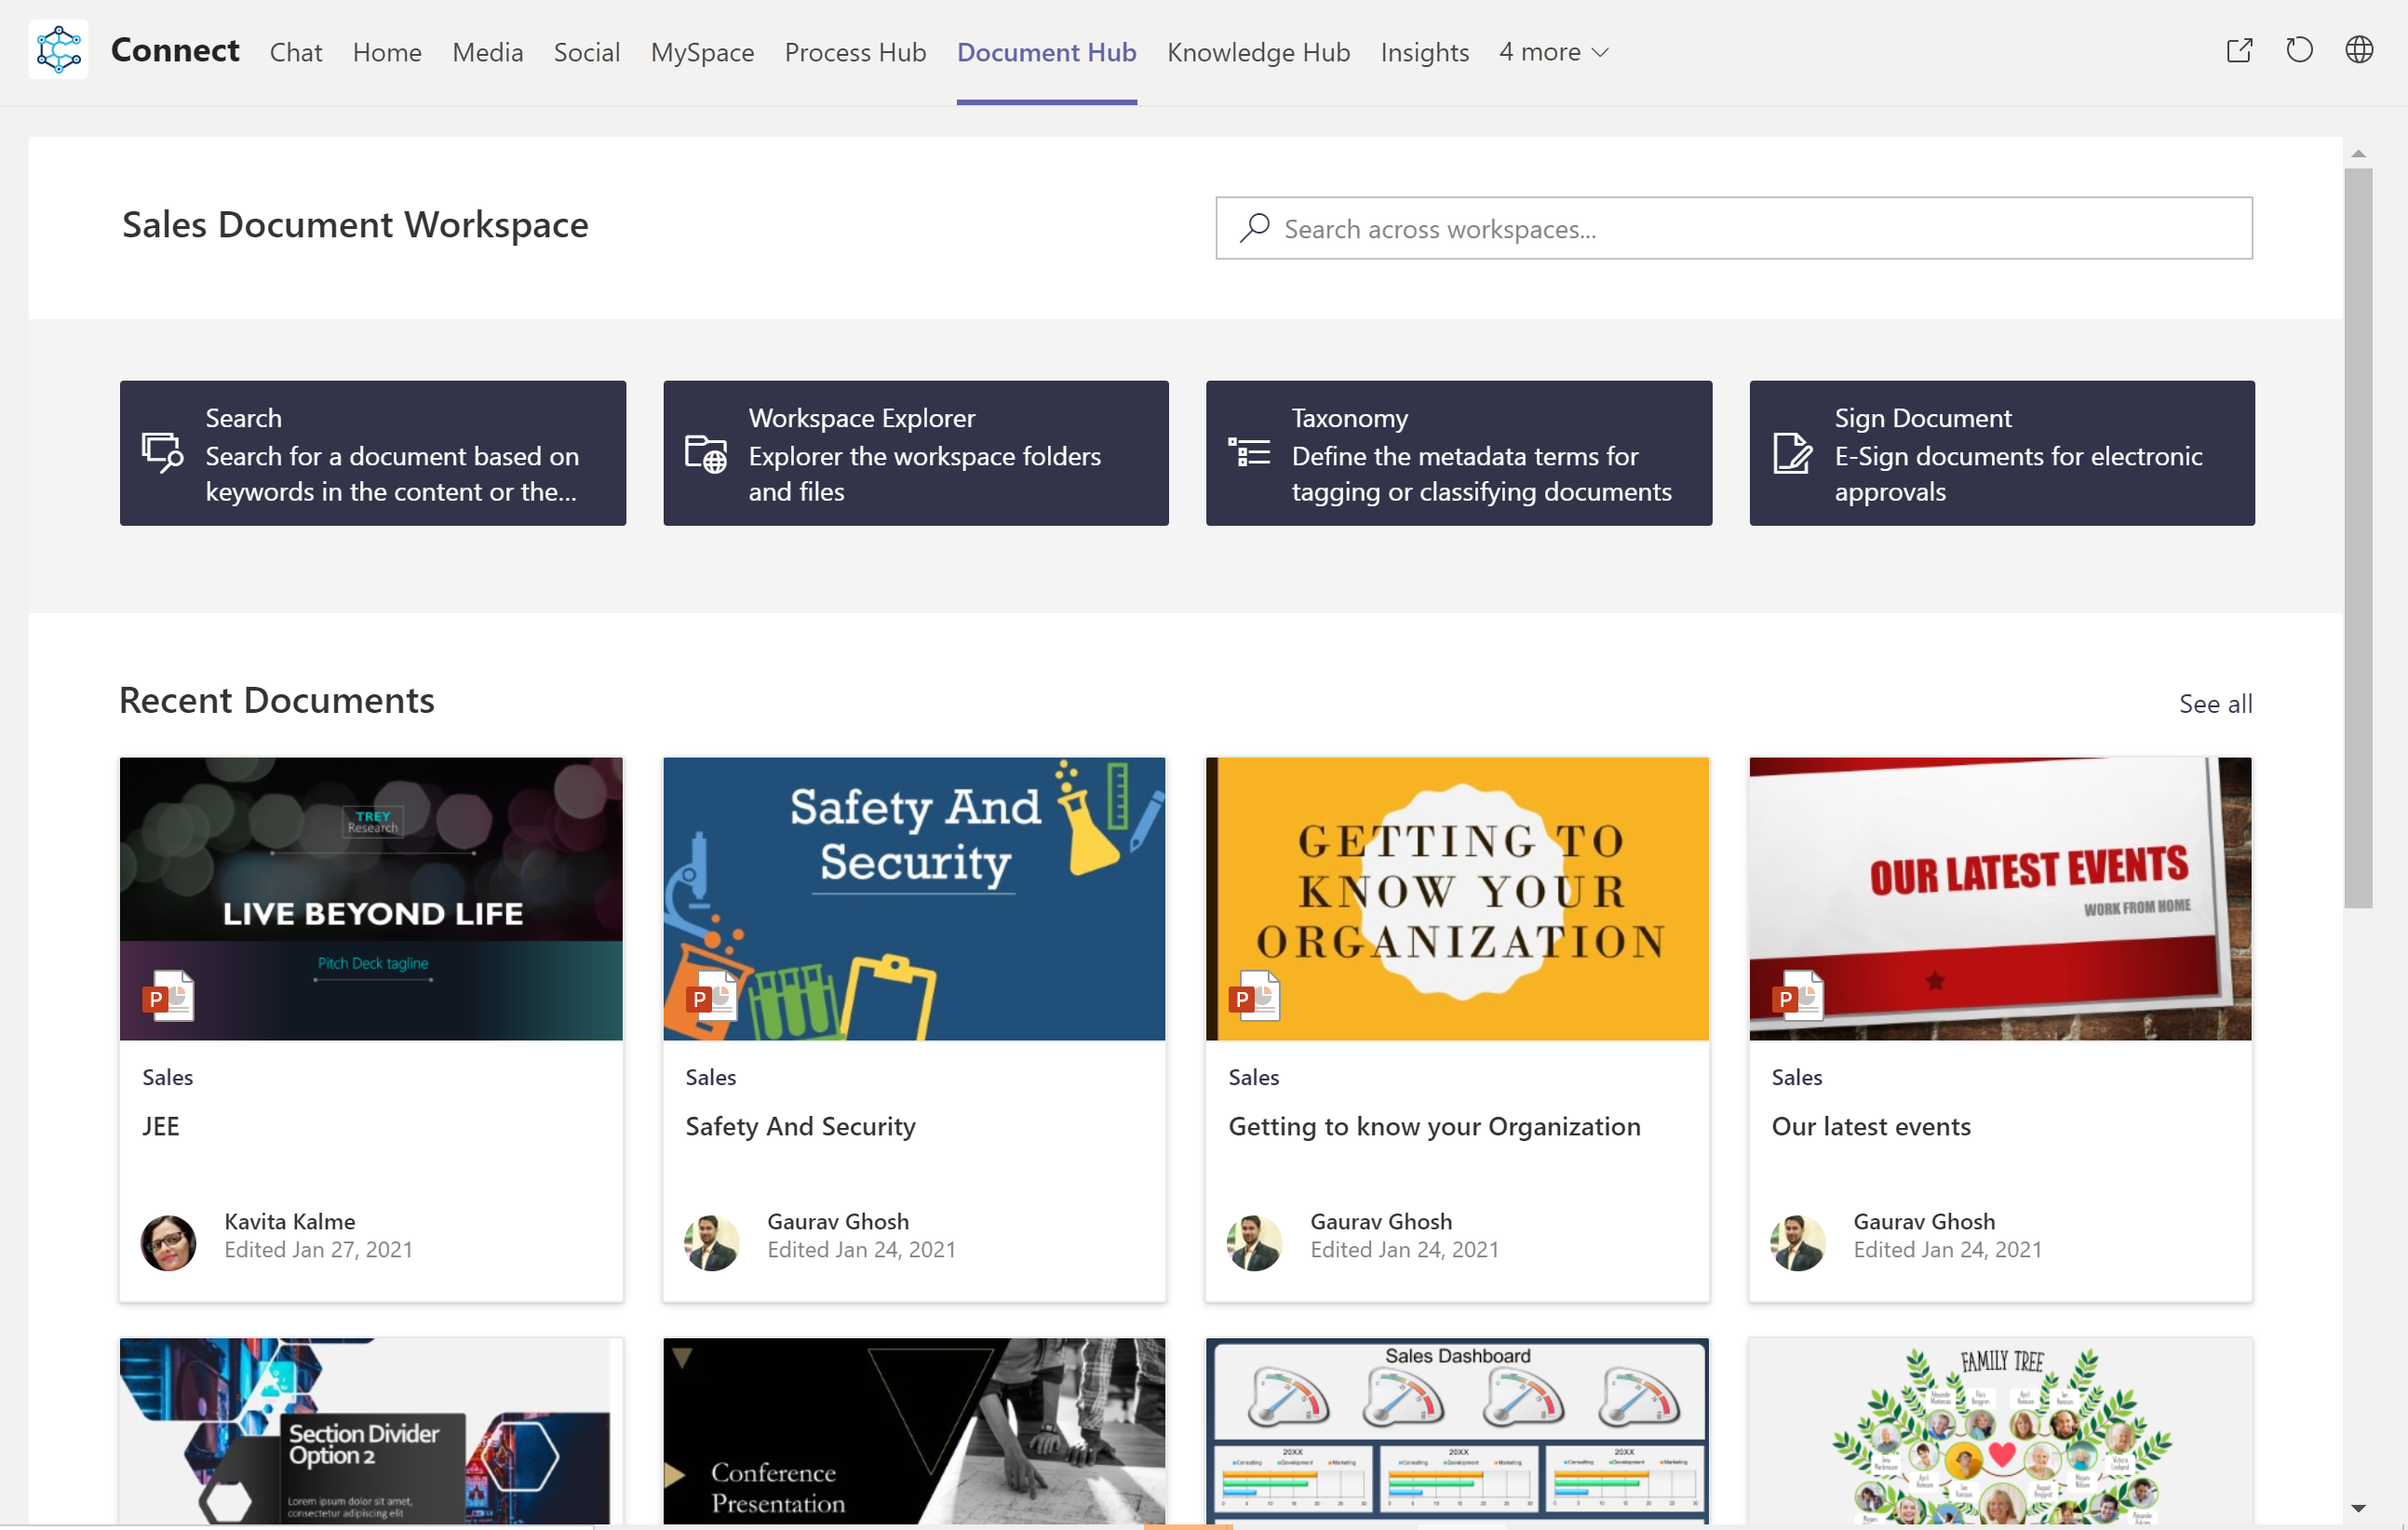The width and height of the screenshot is (2408, 1530).
Task: Click the Search tile document-search icon
Action: coord(162,453)
